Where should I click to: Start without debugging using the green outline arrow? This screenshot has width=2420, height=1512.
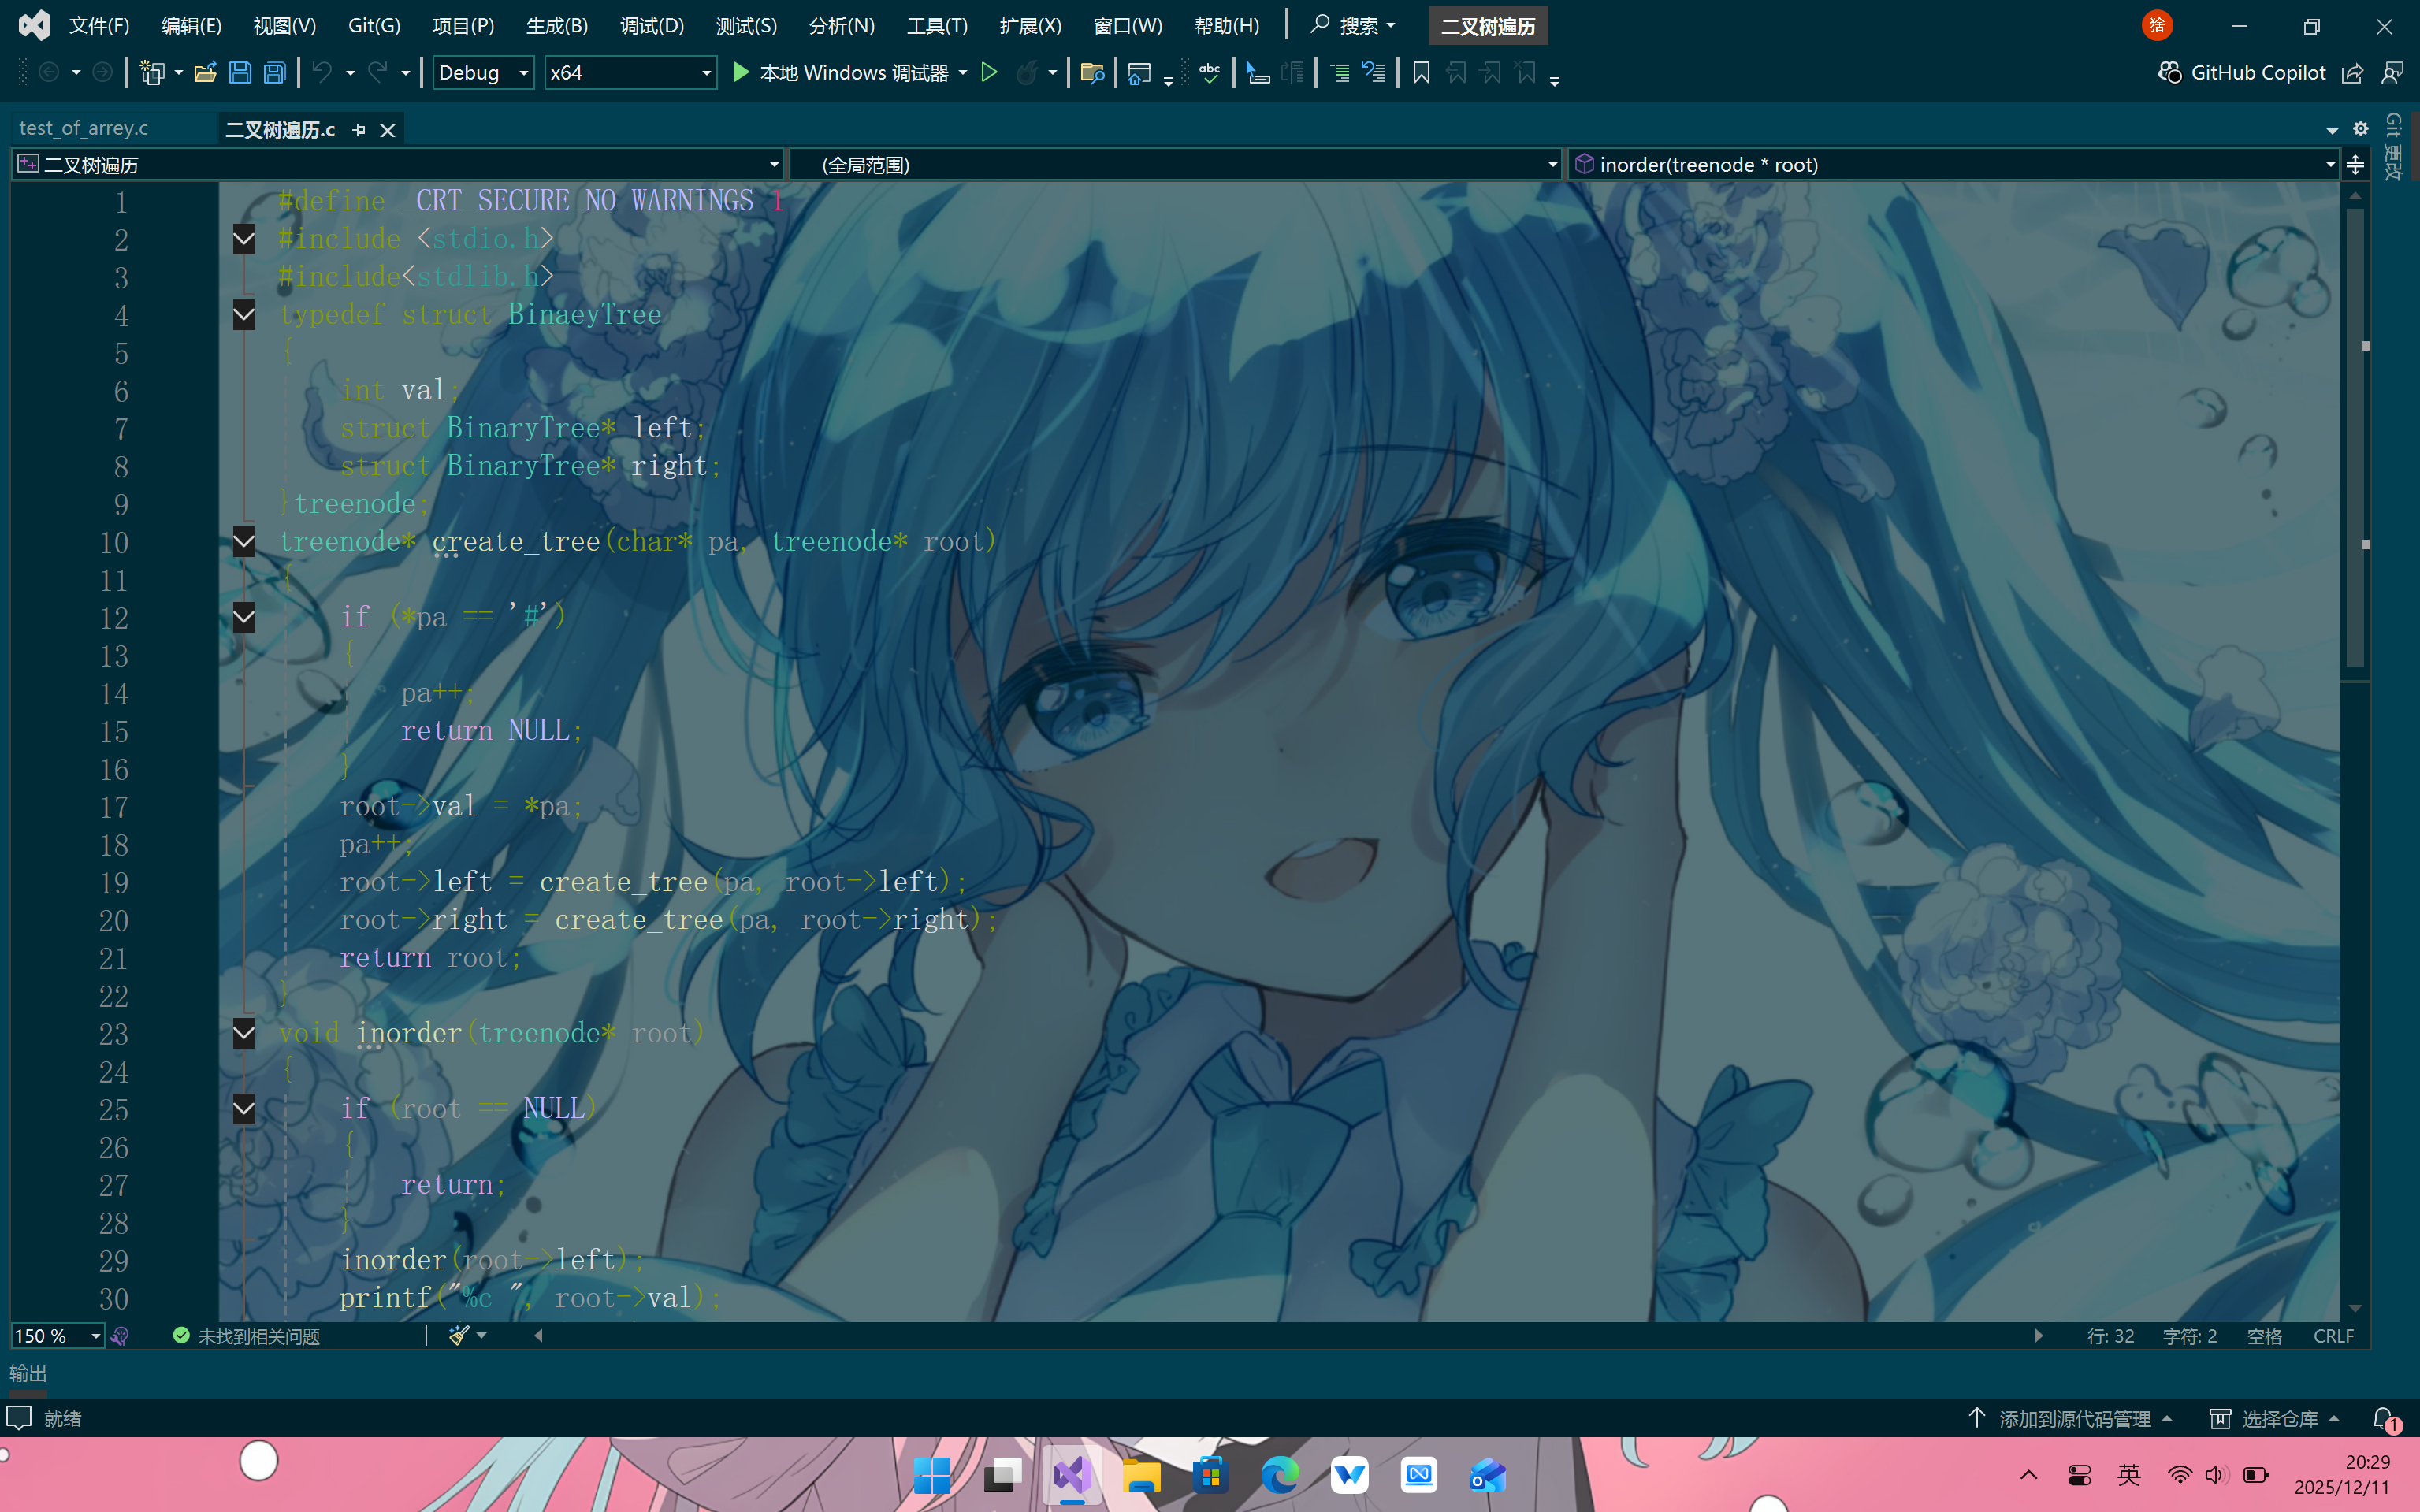point(988,72)
